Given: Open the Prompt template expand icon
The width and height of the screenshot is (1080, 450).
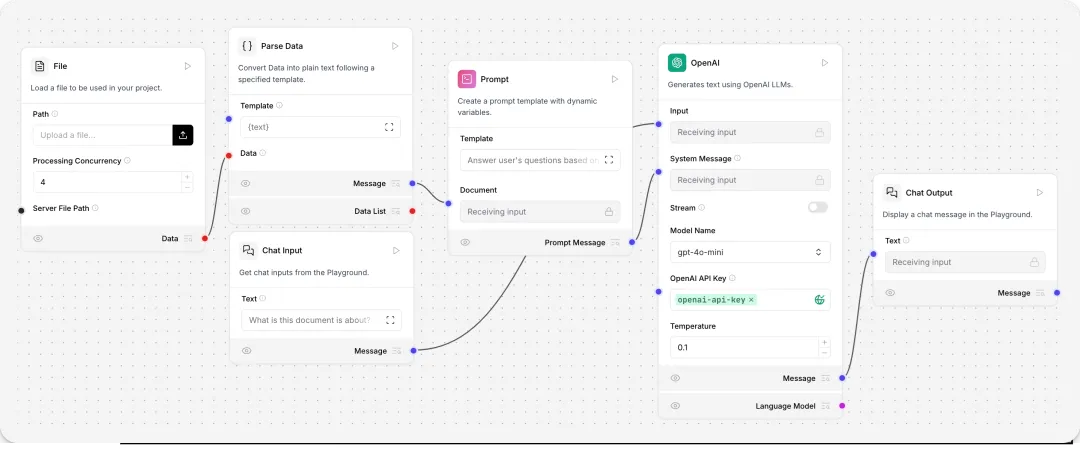Looking at the screenshot, I should tap(609, 160).
